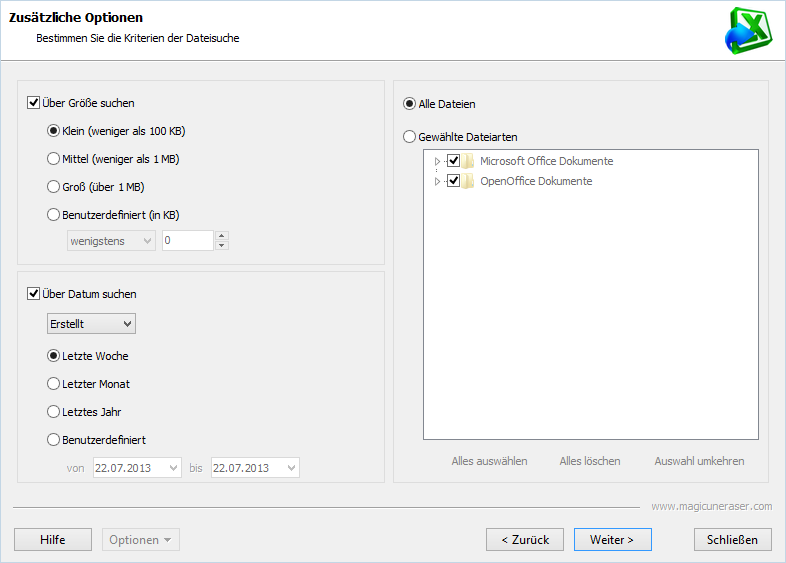
Task: Open the von date picker dropdown
Action: [x=173, y=468]
